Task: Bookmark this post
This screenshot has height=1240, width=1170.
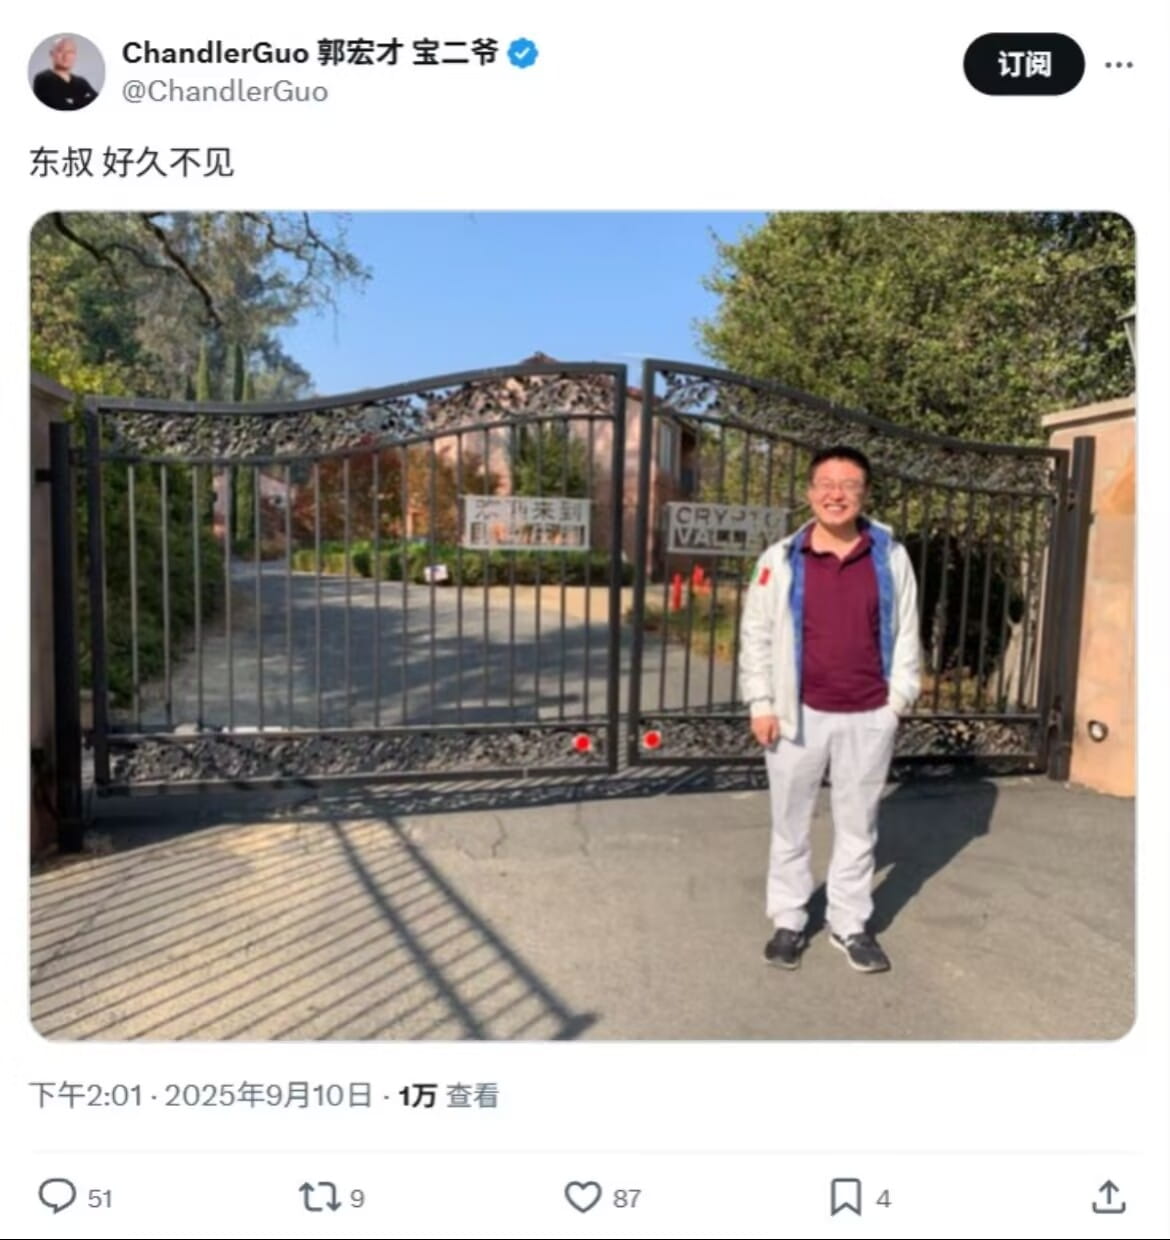Action: tap(846, 1197)
